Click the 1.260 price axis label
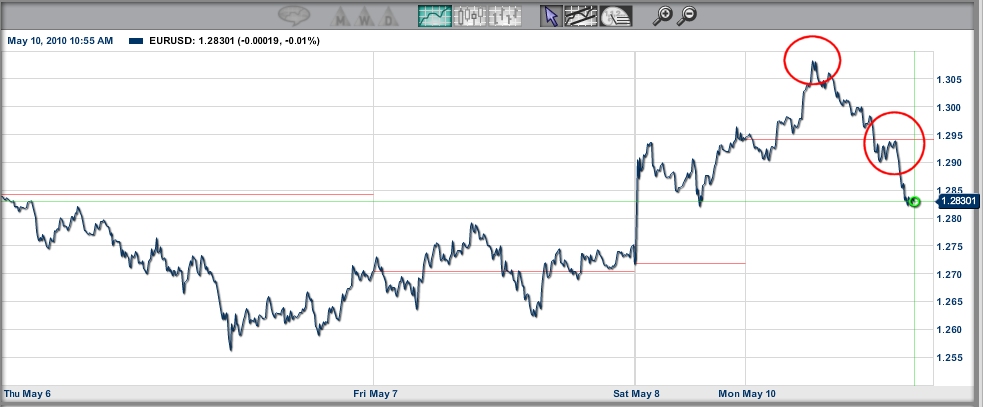This screenshot has height=407, width=983. 949,330
